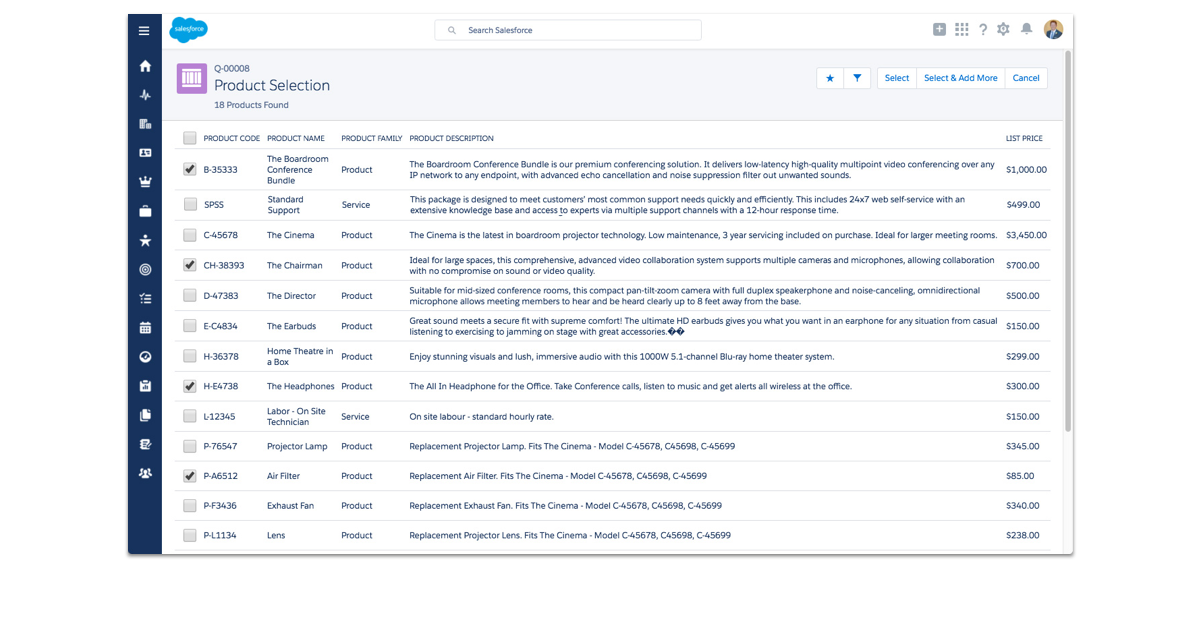This screenshot has width=1200, height=640.
Task: Click the Product Description column header
Action: (x=452, y=138)
